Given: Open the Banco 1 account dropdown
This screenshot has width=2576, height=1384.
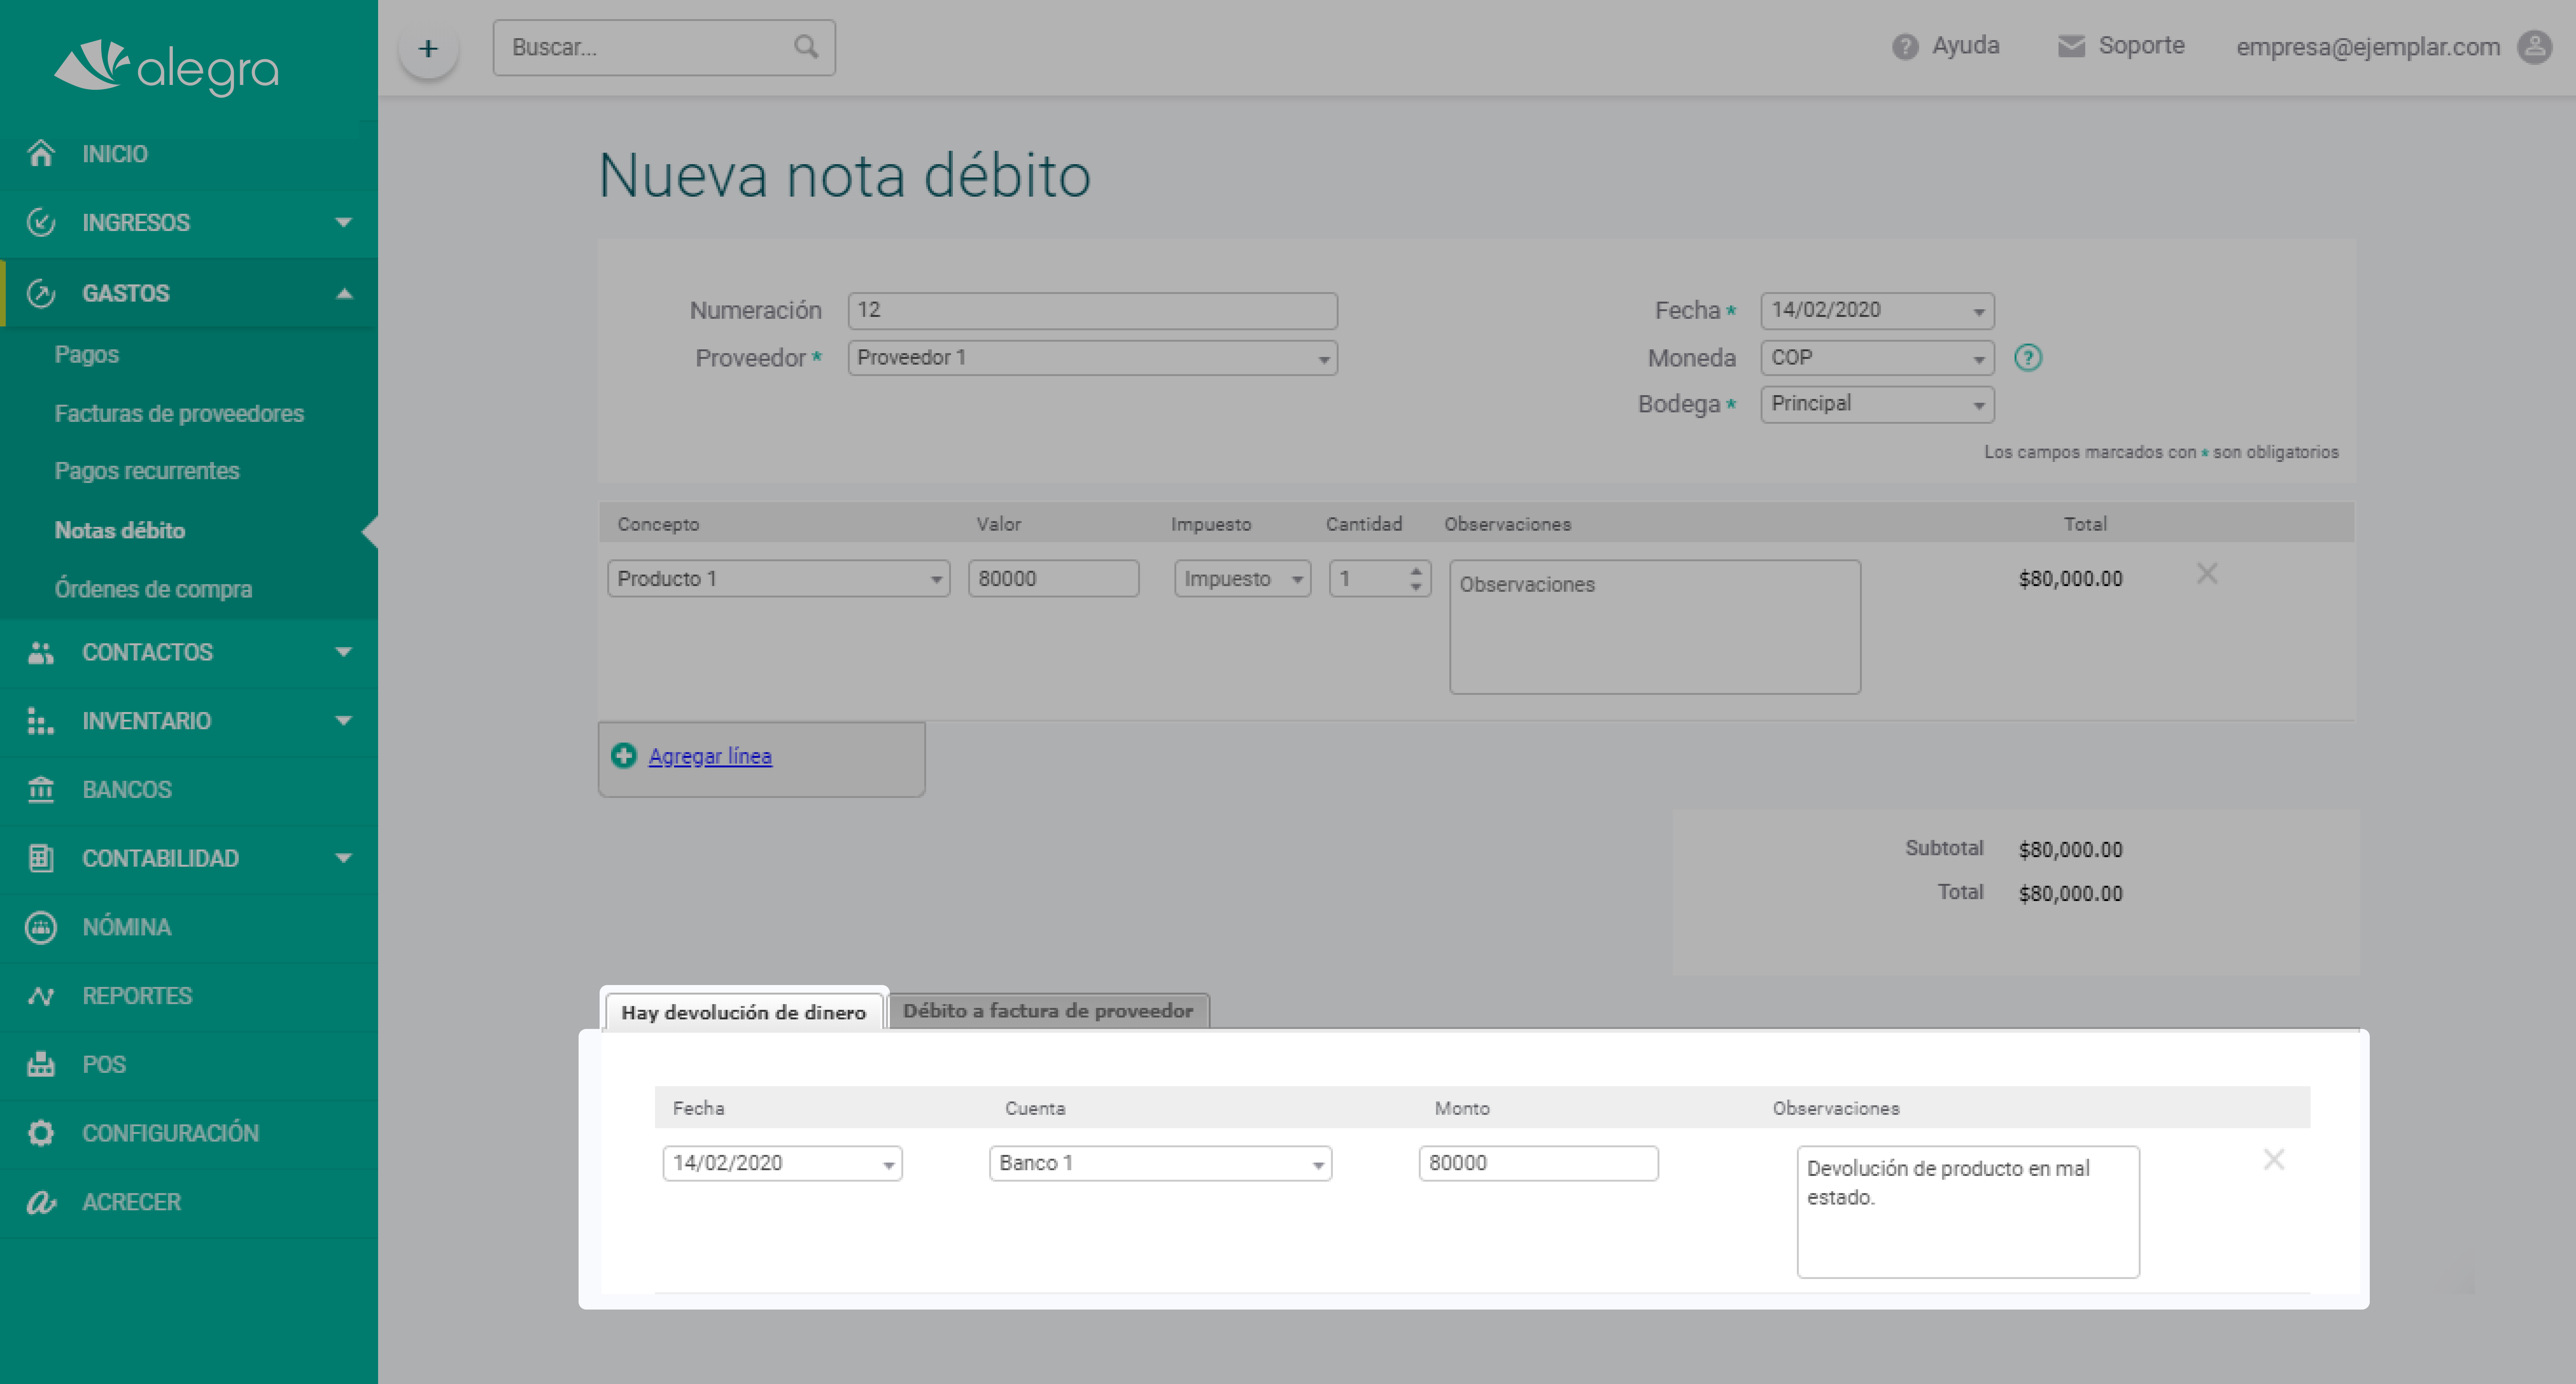Looking at the screenshot, I should [x=1160, y=1163].
